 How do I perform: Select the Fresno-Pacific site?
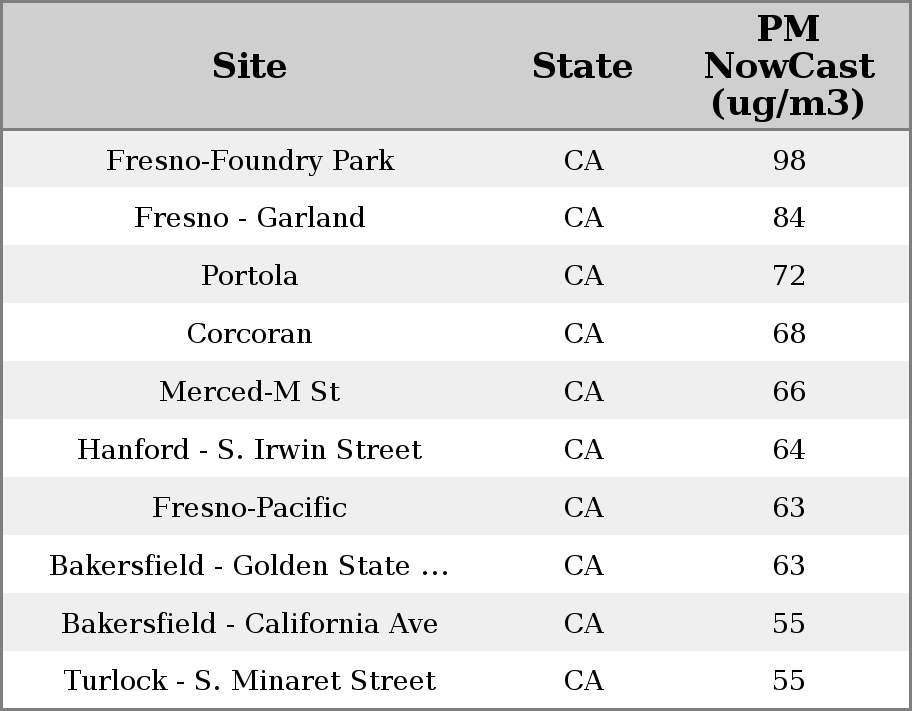tap(250, 508)
